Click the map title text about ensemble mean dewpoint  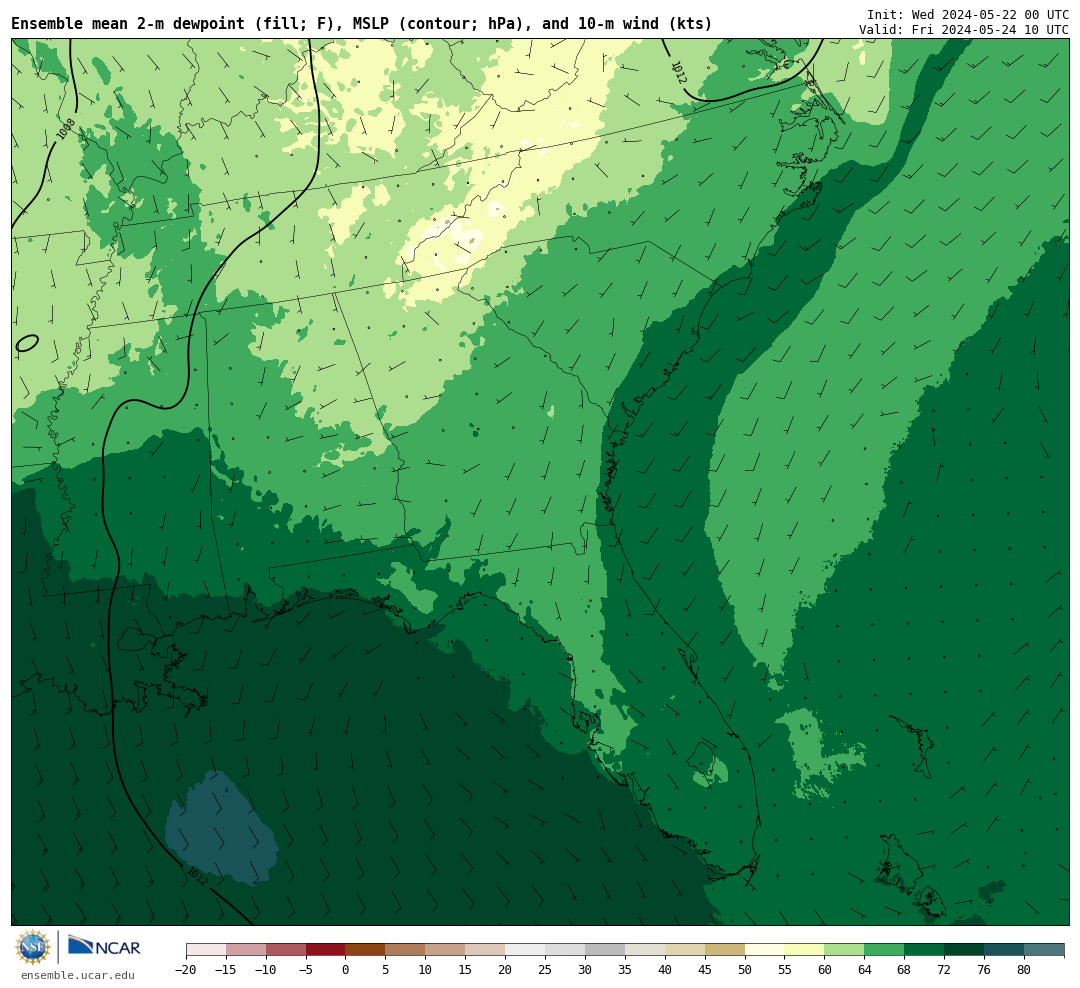pos(362,23)
